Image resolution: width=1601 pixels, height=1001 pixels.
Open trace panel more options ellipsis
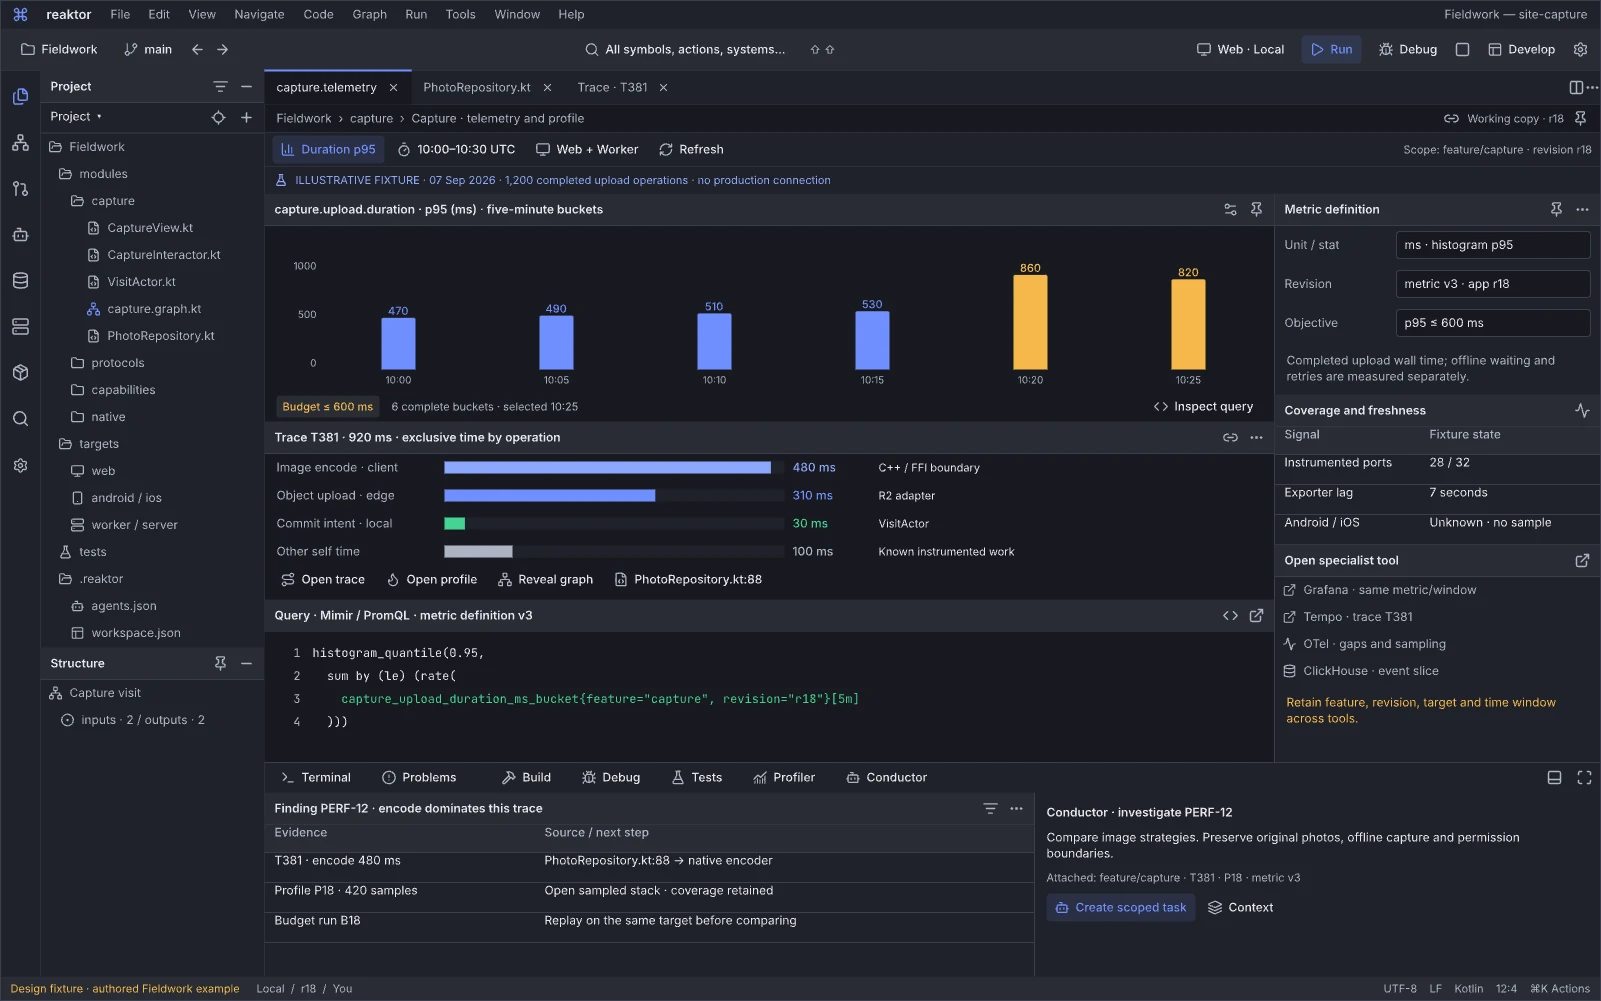click(x=1256, y=437)
